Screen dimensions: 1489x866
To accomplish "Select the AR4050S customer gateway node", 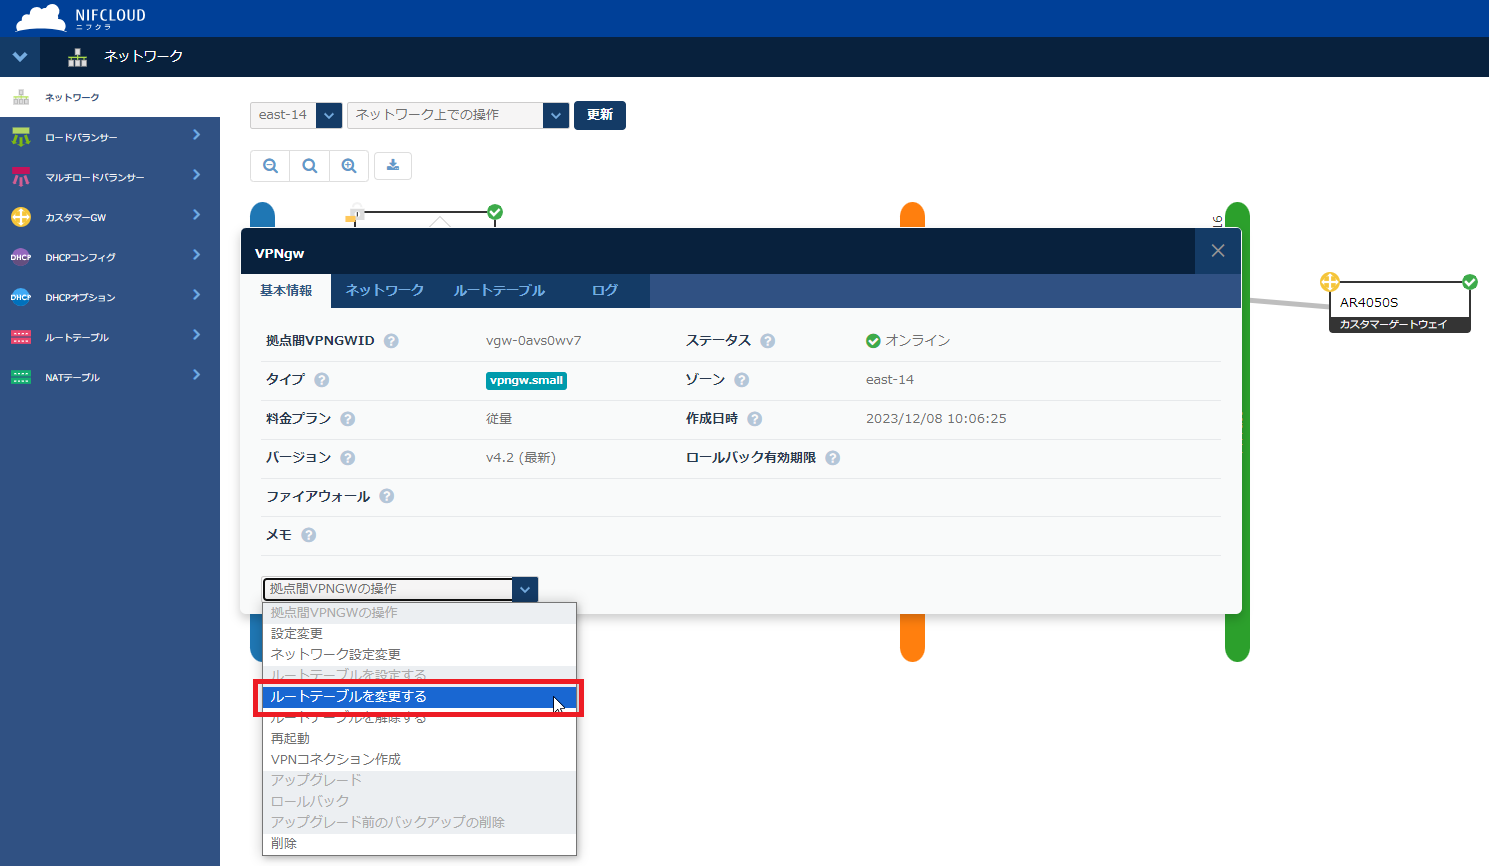I will tap(1398, 305).
